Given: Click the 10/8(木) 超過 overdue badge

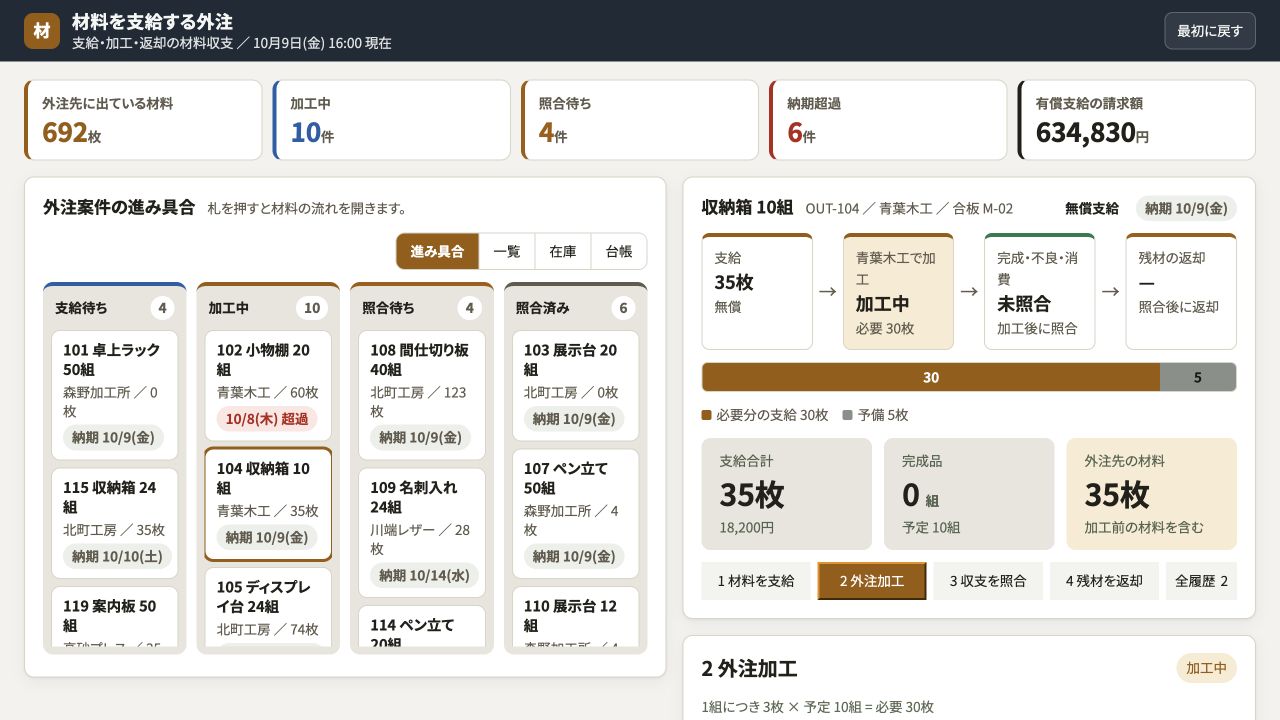Looking at the screenshot, I should [267, 419].
